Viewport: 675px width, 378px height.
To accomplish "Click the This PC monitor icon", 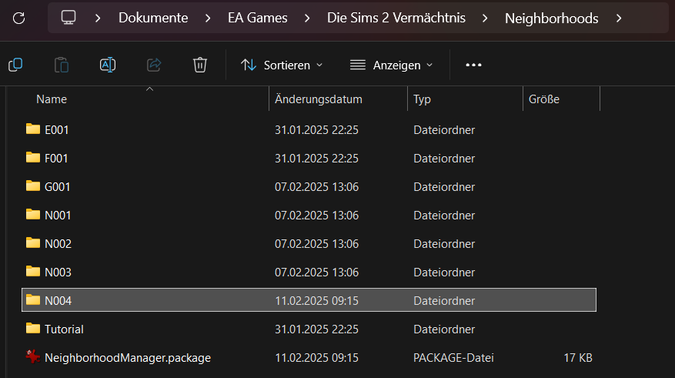I will pos(68,18).
